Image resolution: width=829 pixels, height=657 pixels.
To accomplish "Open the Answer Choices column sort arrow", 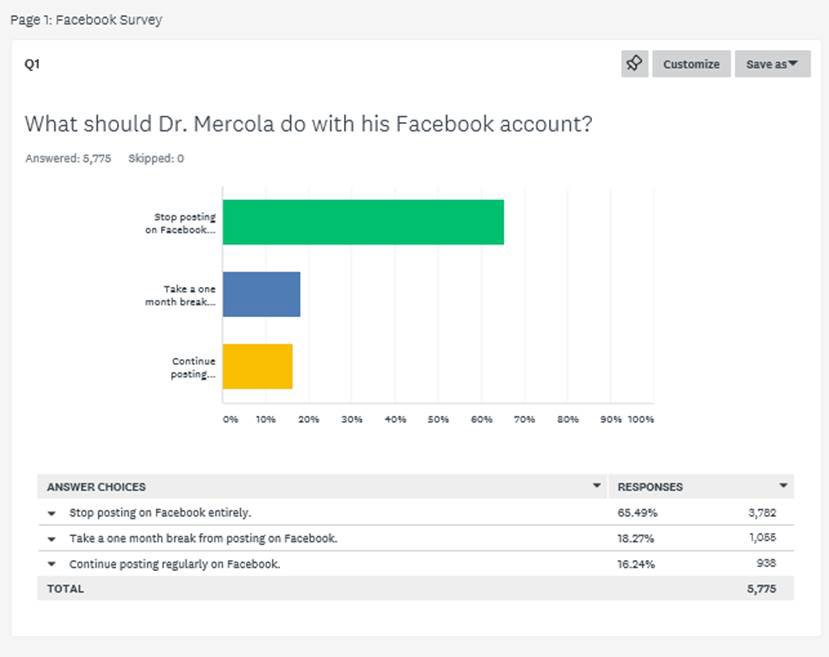I will (x=597, y=486).
